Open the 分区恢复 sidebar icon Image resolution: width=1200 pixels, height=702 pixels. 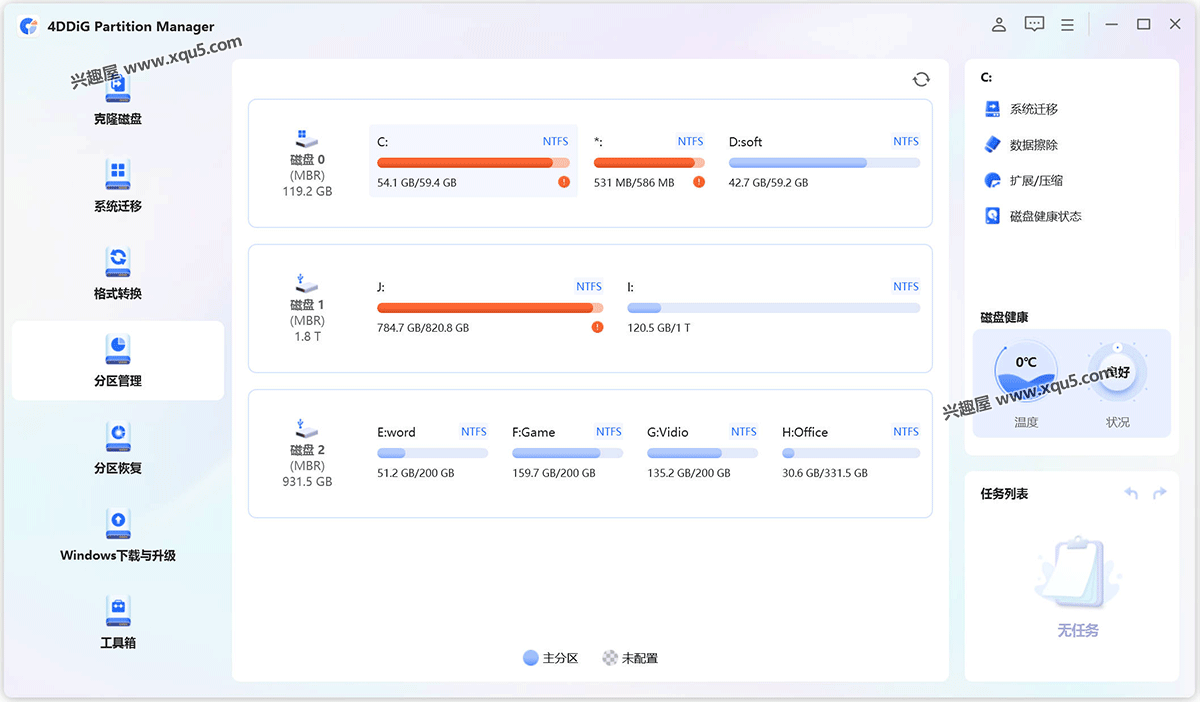(x=118, y=436)
